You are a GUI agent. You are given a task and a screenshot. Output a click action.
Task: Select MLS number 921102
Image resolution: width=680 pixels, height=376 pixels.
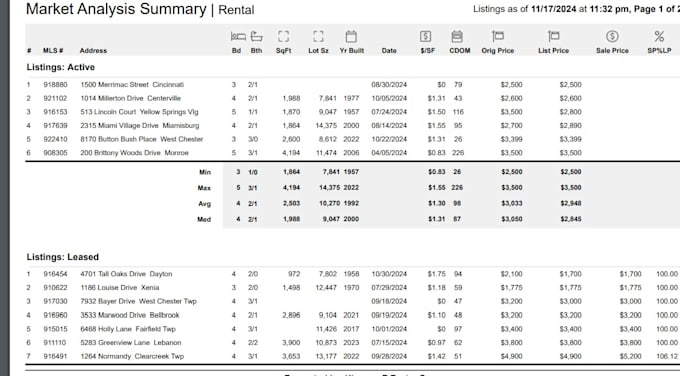56,98
